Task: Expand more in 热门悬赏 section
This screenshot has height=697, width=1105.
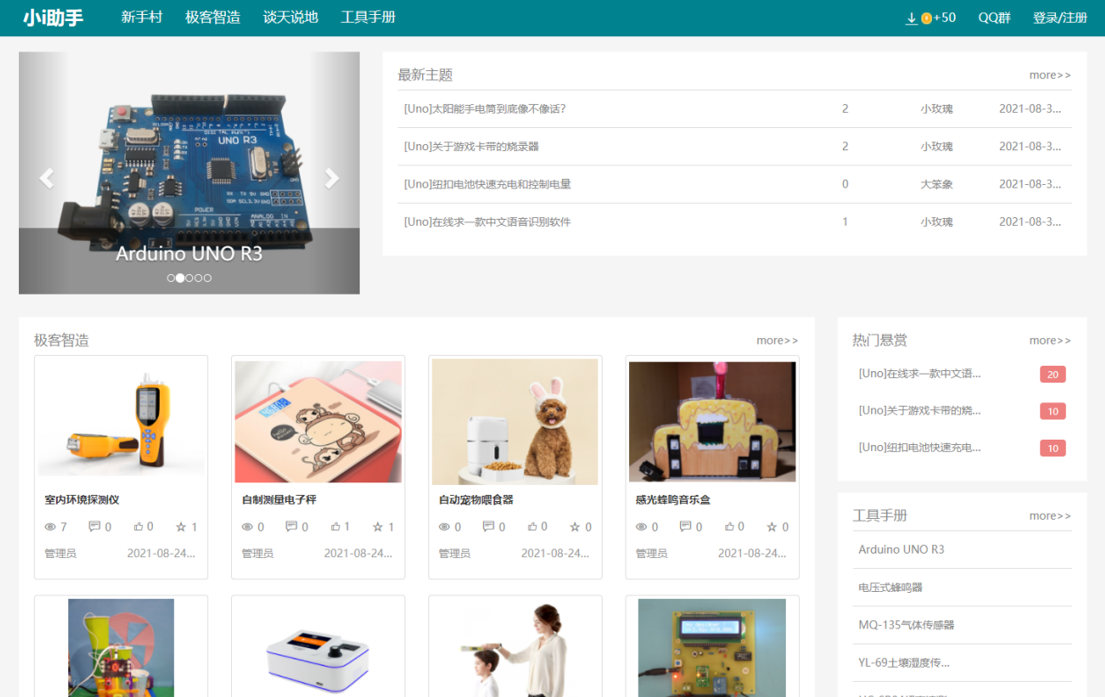Action: pos(1049,340)
